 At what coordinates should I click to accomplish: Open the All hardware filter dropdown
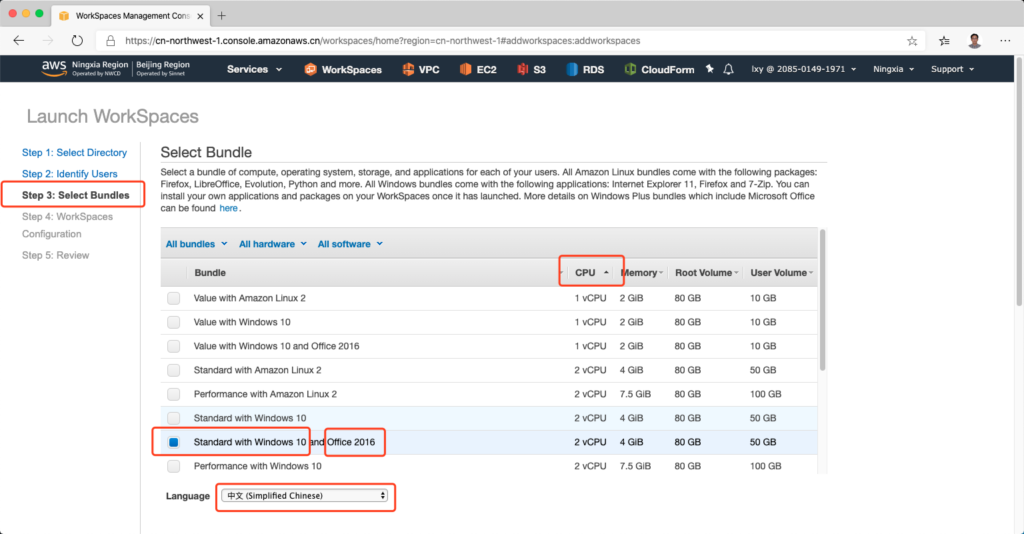(272, 244)
